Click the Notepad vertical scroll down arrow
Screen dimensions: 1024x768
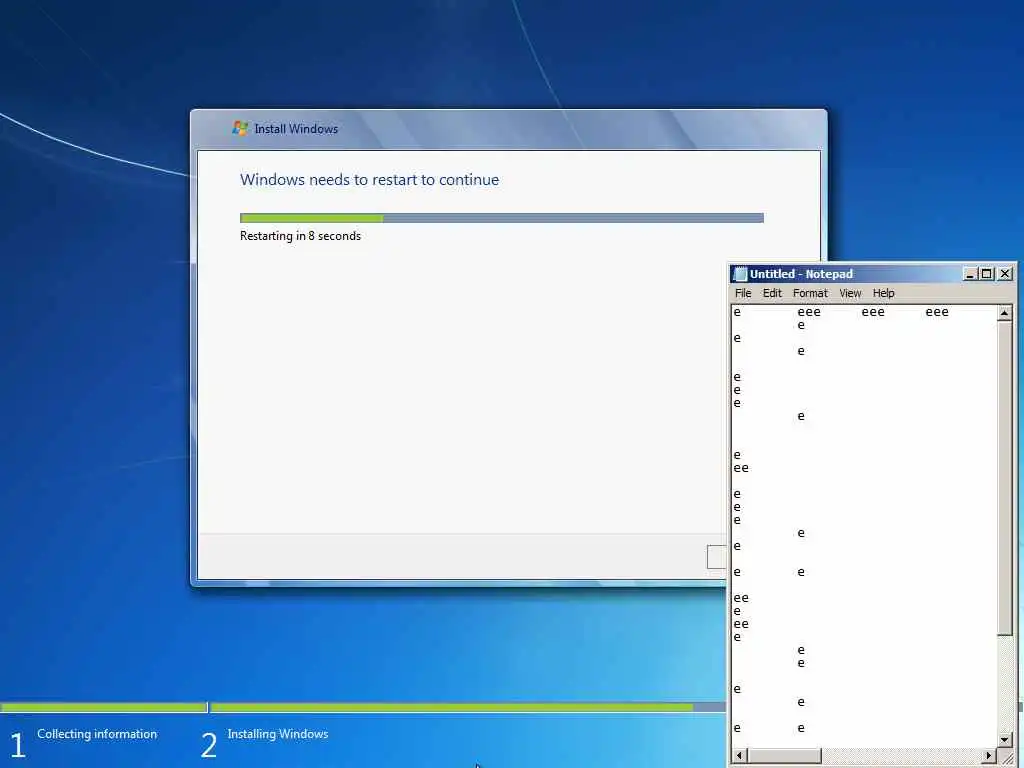(1004, 740)
